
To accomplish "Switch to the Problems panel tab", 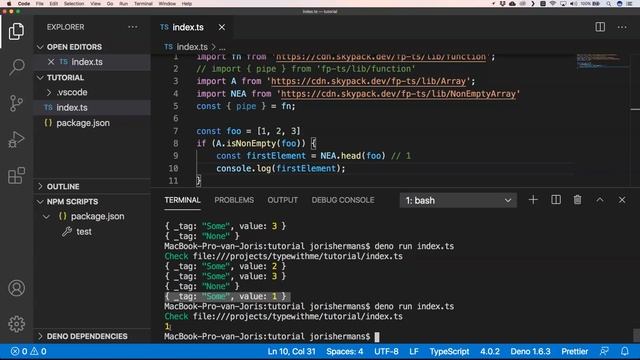I will point(234,200).
